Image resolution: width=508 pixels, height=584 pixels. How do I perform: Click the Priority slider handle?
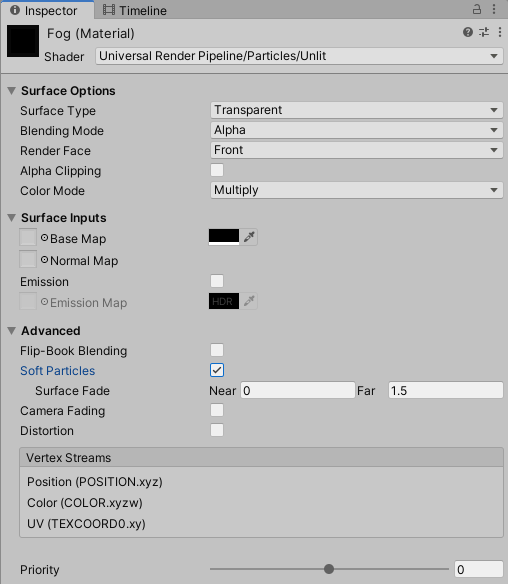(x=329, y=569)
